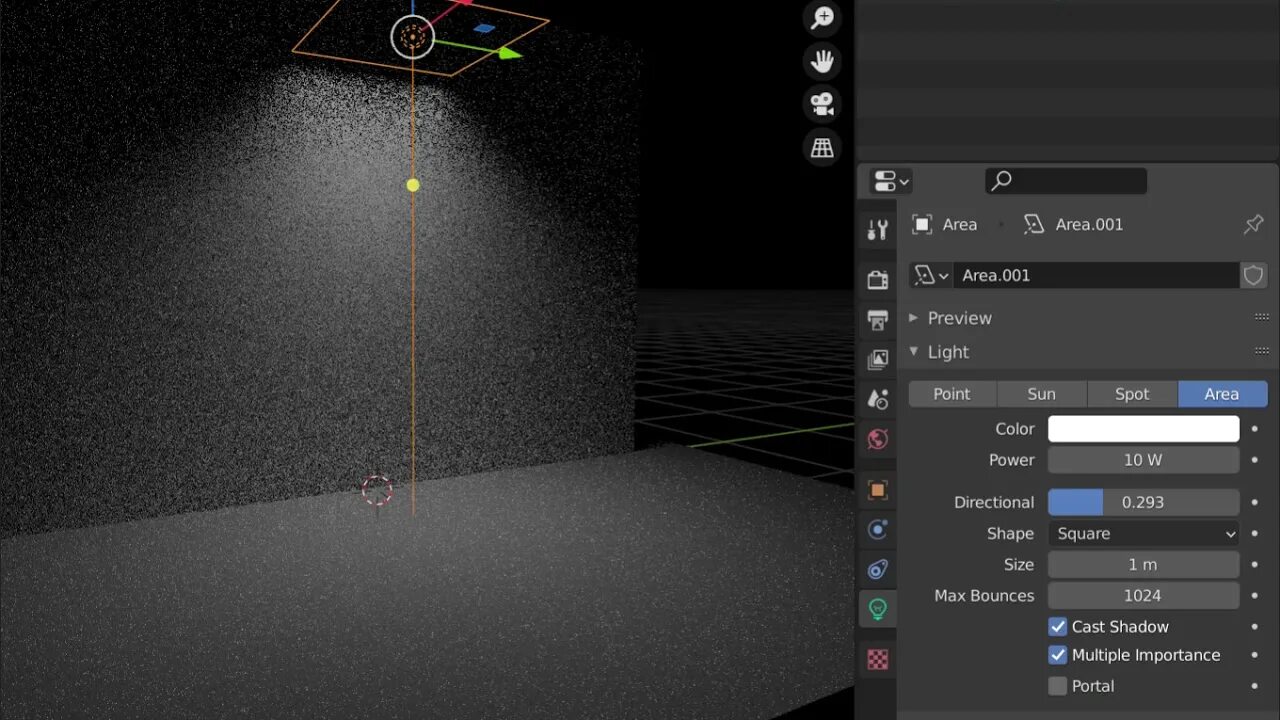
Task: Toggle the viewport pan hand icon
Action: [x=821, y=61]
